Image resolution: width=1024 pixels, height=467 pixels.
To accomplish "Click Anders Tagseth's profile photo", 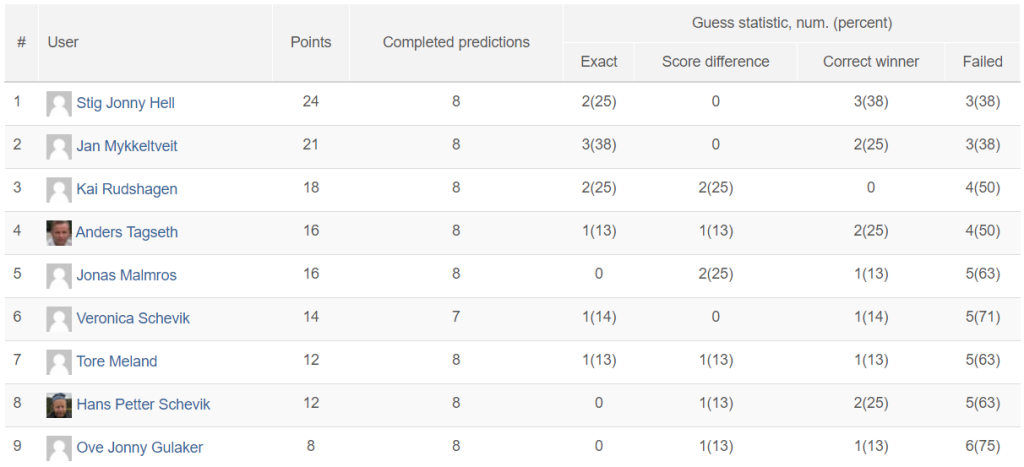I will [x=59, y=233].
